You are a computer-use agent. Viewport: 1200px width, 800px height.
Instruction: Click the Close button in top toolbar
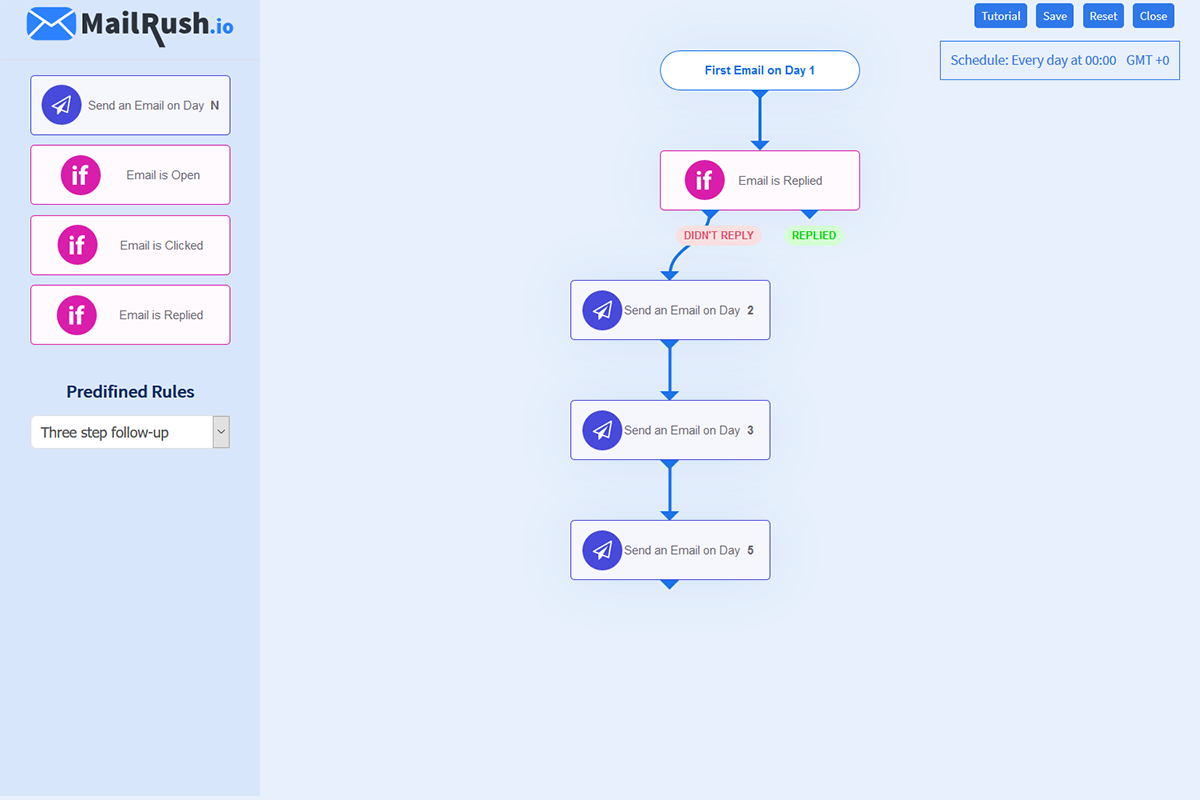pos(1153,16)
